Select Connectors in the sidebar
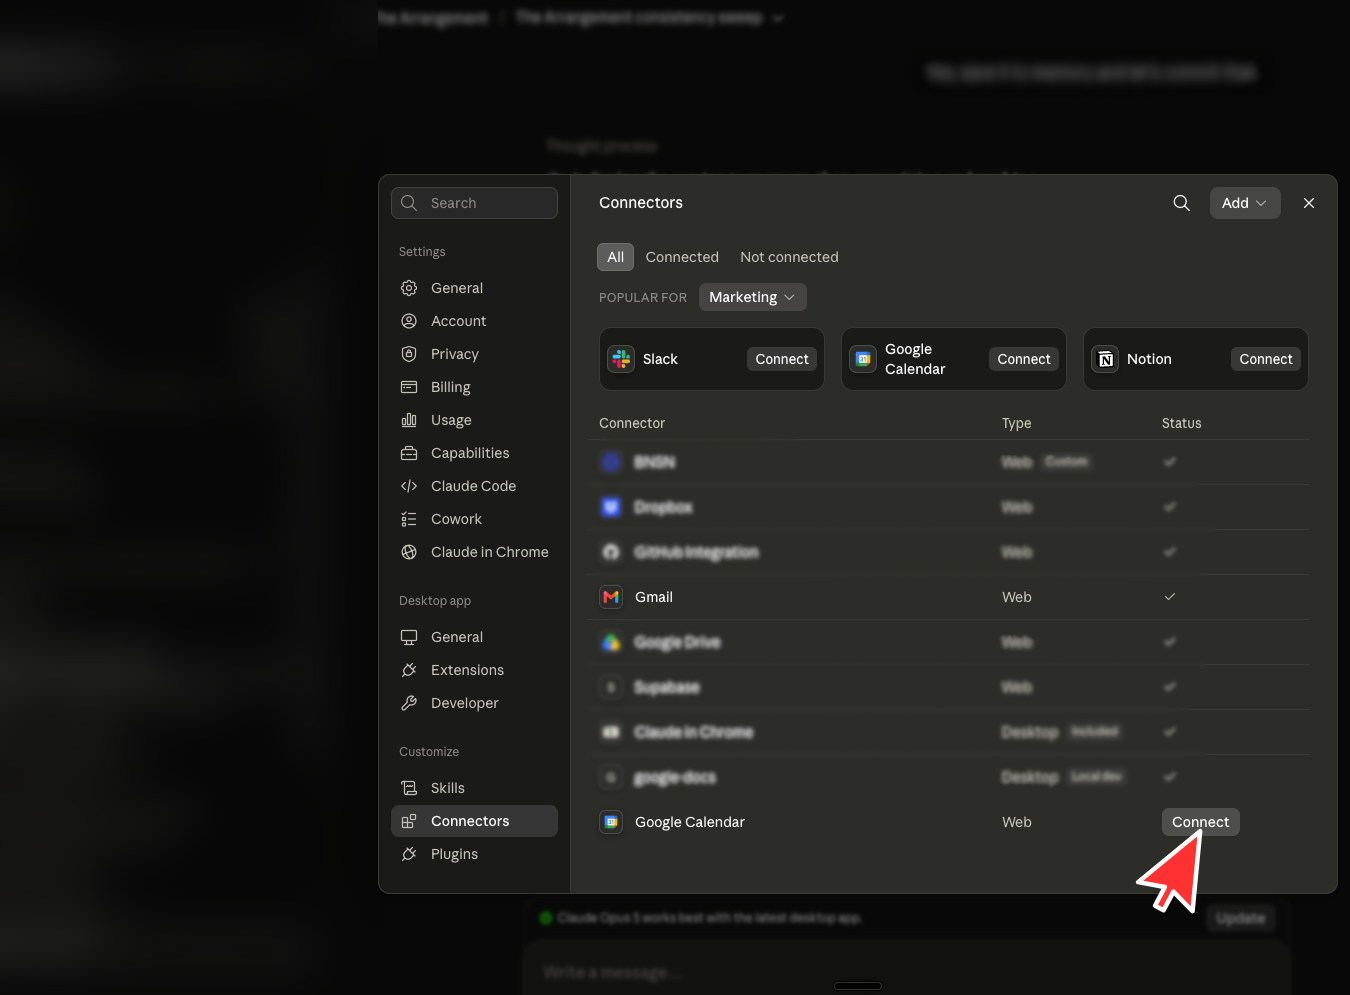 (x=474, y=821)
